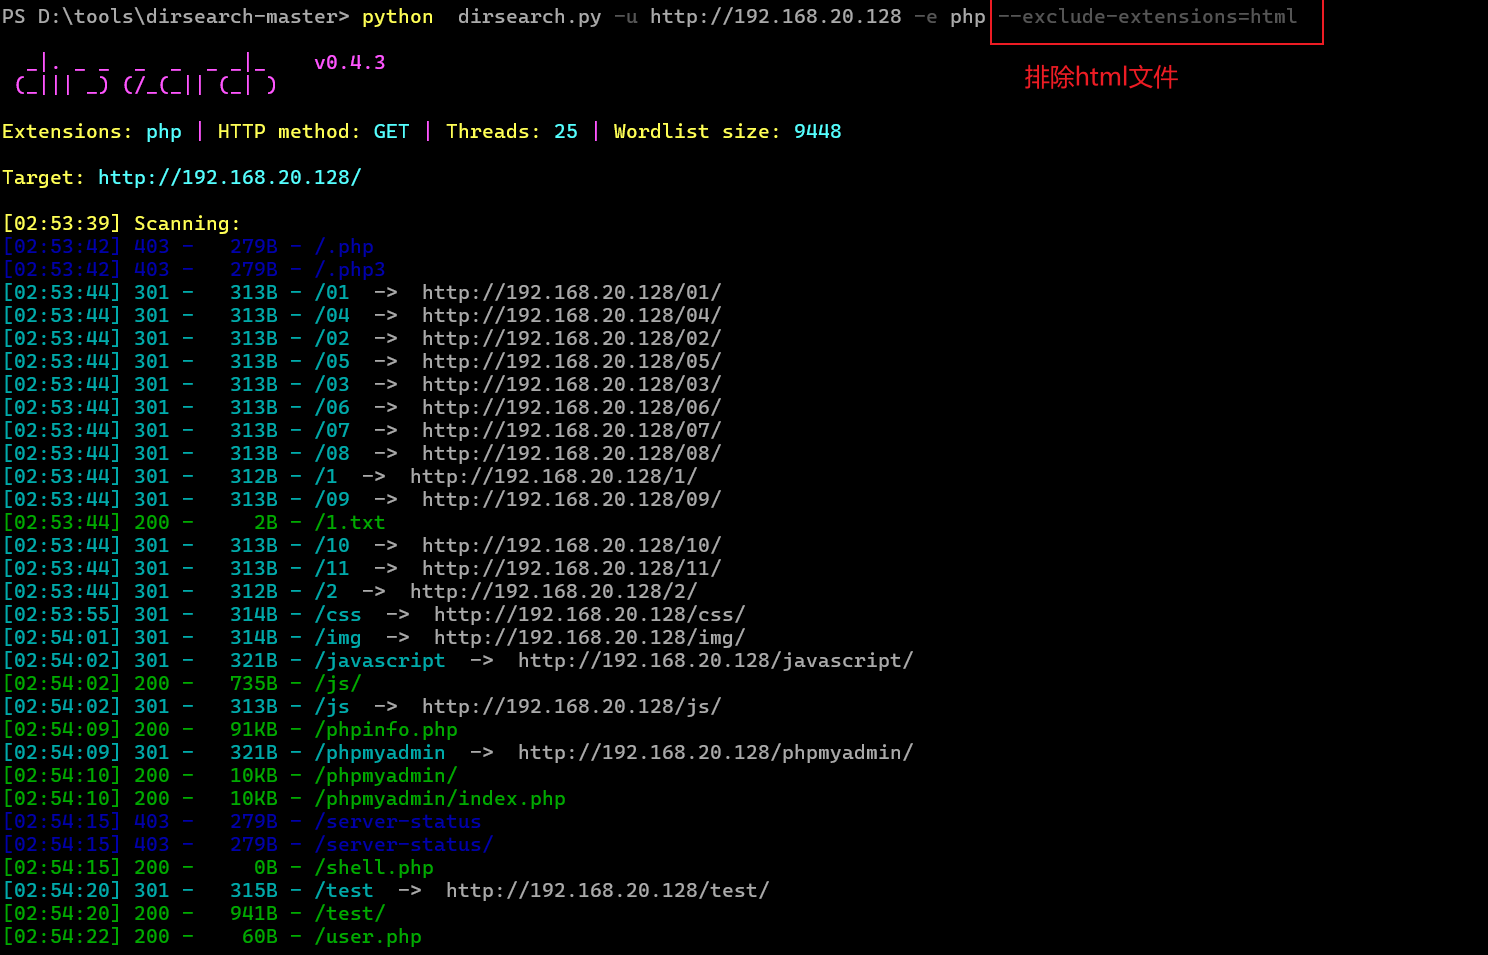Click the Target URL http://192.168.20.128/

click(x=229, y=178)
